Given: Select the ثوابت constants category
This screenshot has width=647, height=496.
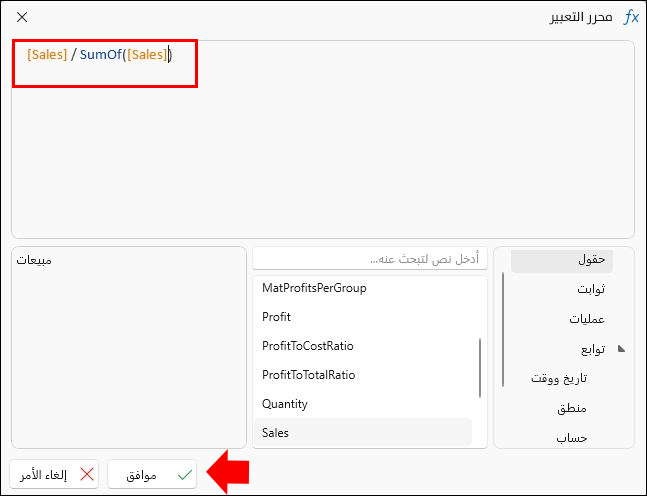Looking at the screenshot, I should point(591,290).
